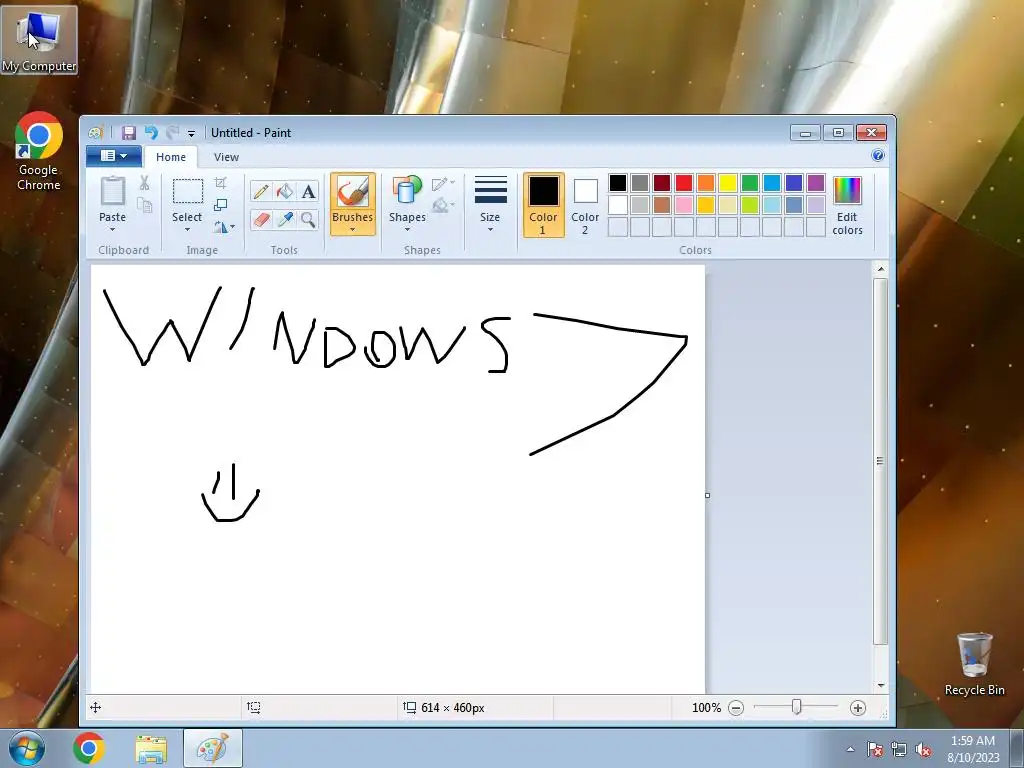Choose the purple color swatch
This screenshot has height=768, width=1024.
click(816, 183)
